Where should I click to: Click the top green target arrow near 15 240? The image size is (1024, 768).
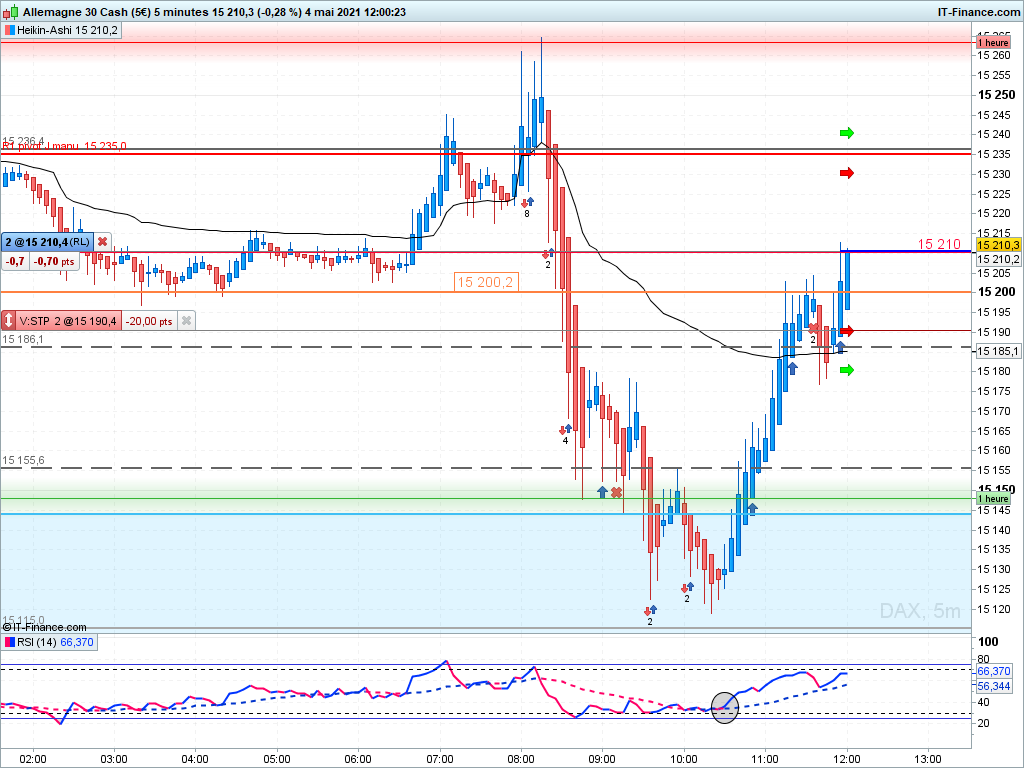tap(847, 133)
